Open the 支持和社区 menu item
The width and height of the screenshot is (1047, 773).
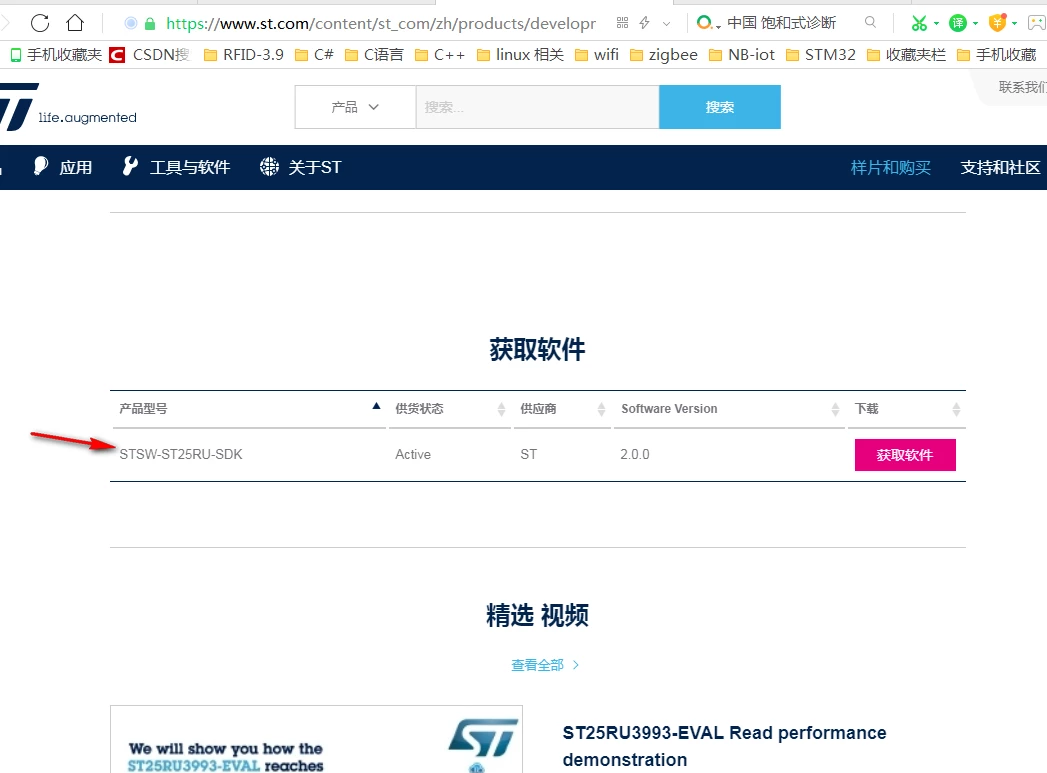(x=1000, y=168)
